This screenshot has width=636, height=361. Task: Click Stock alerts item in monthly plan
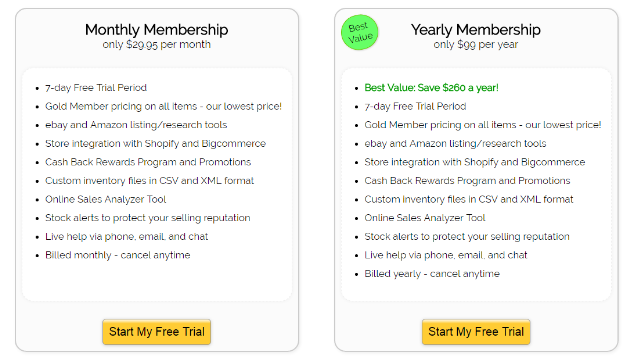[148, 218]
